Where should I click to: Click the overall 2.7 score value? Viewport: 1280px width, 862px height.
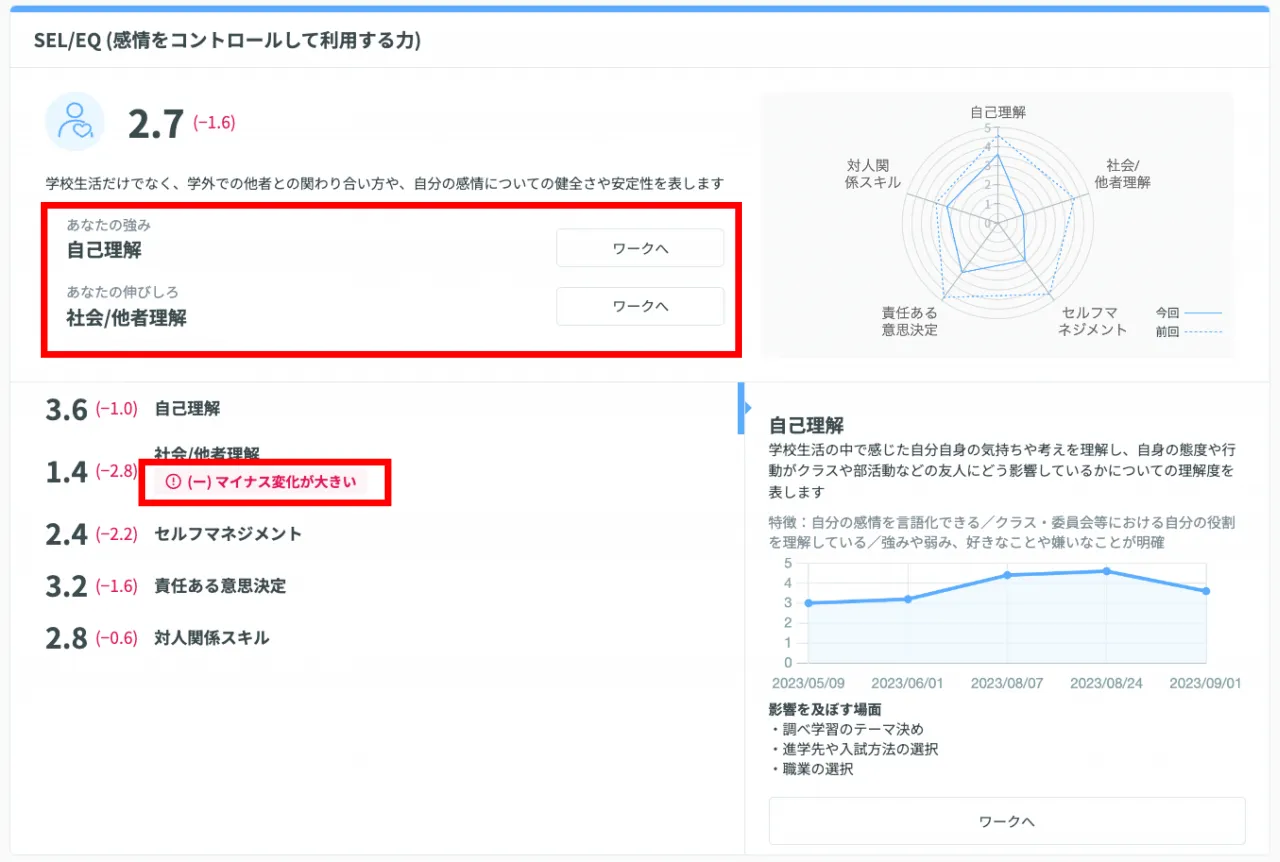pos(156,124)
